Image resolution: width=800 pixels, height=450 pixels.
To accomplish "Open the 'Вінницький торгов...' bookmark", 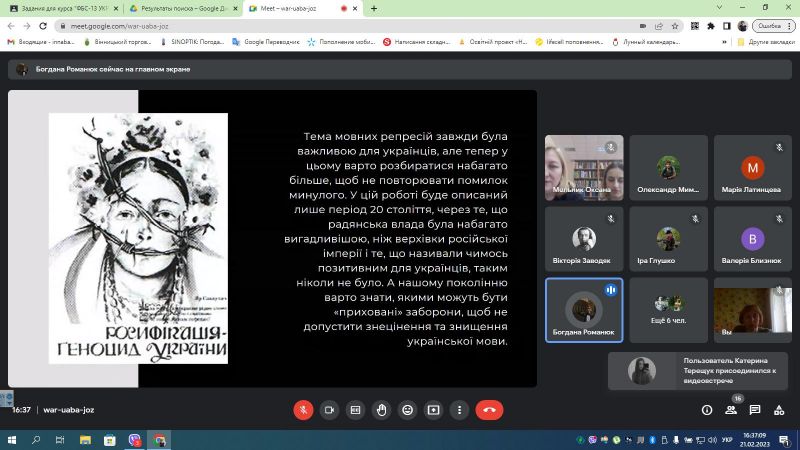I will click(x=117, y=42).
